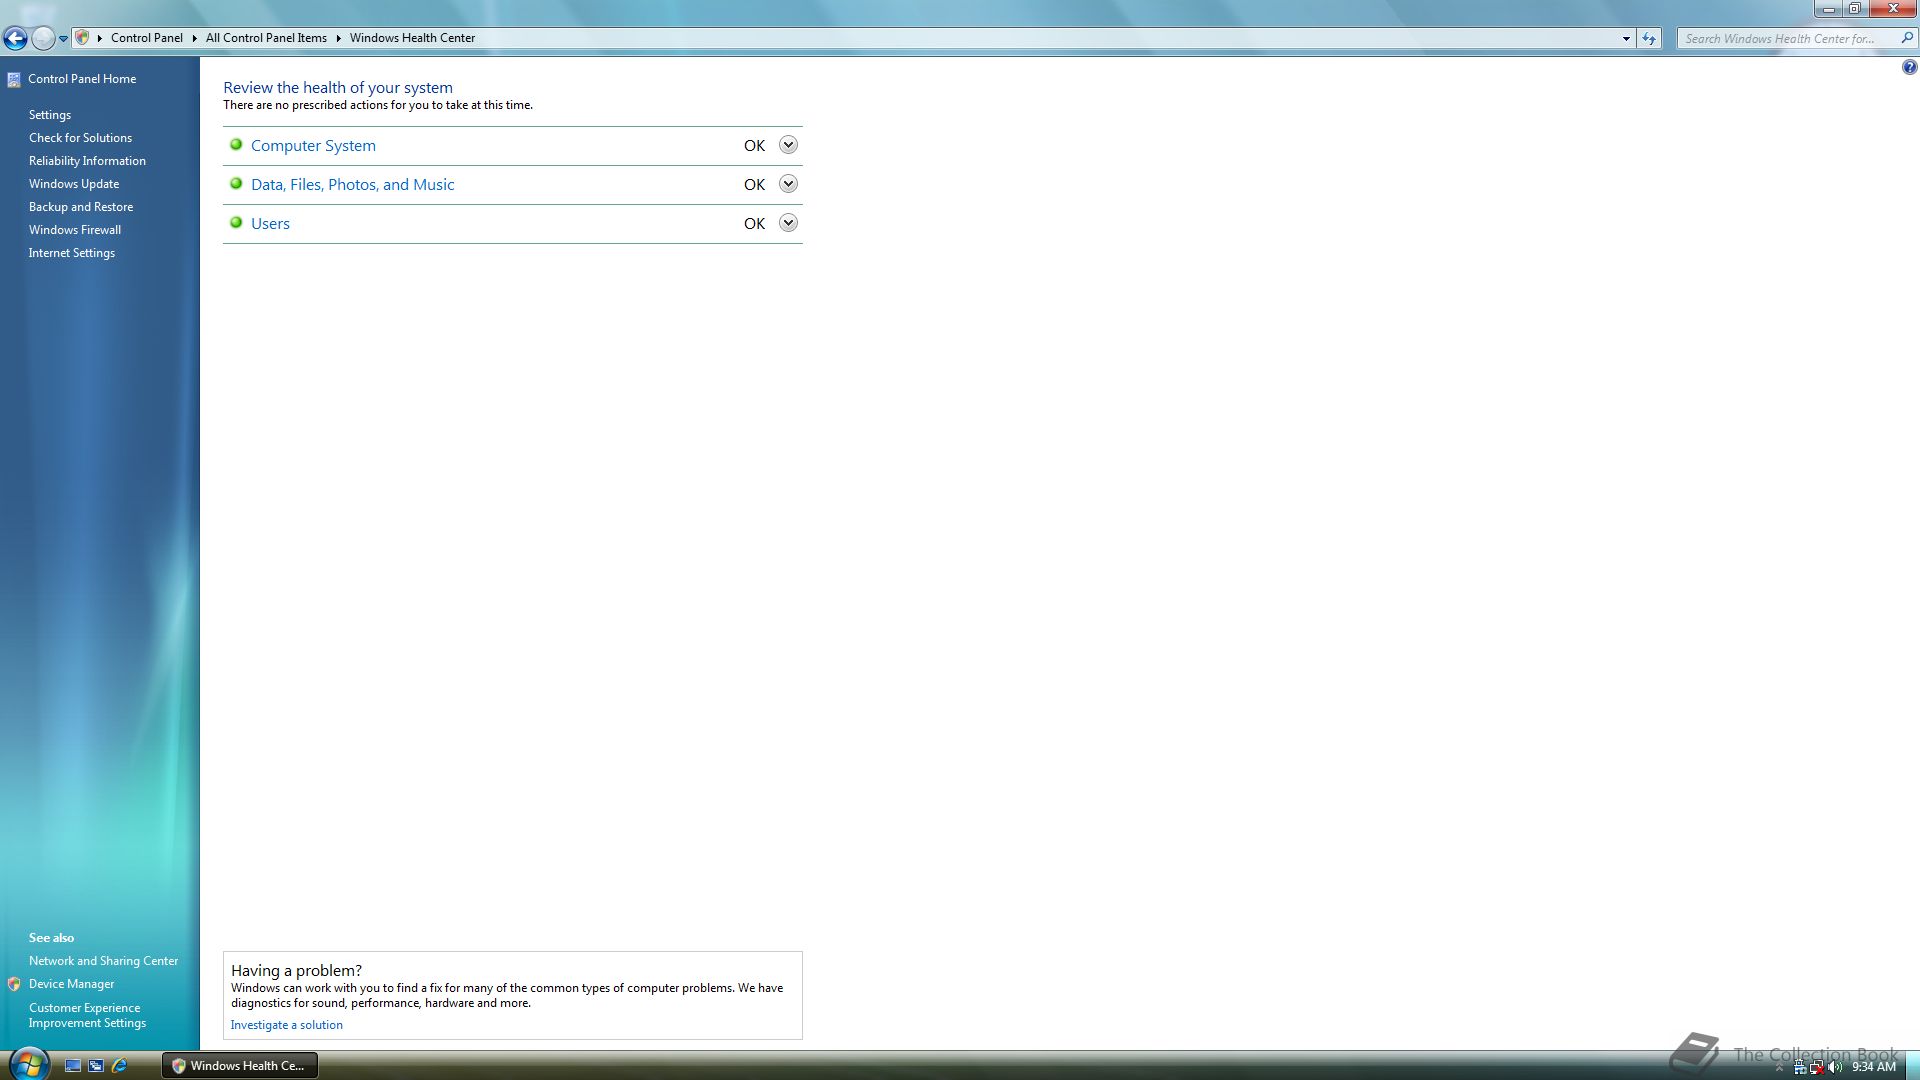Click the 'Having a problem?' heading

[x=296, y=970]
